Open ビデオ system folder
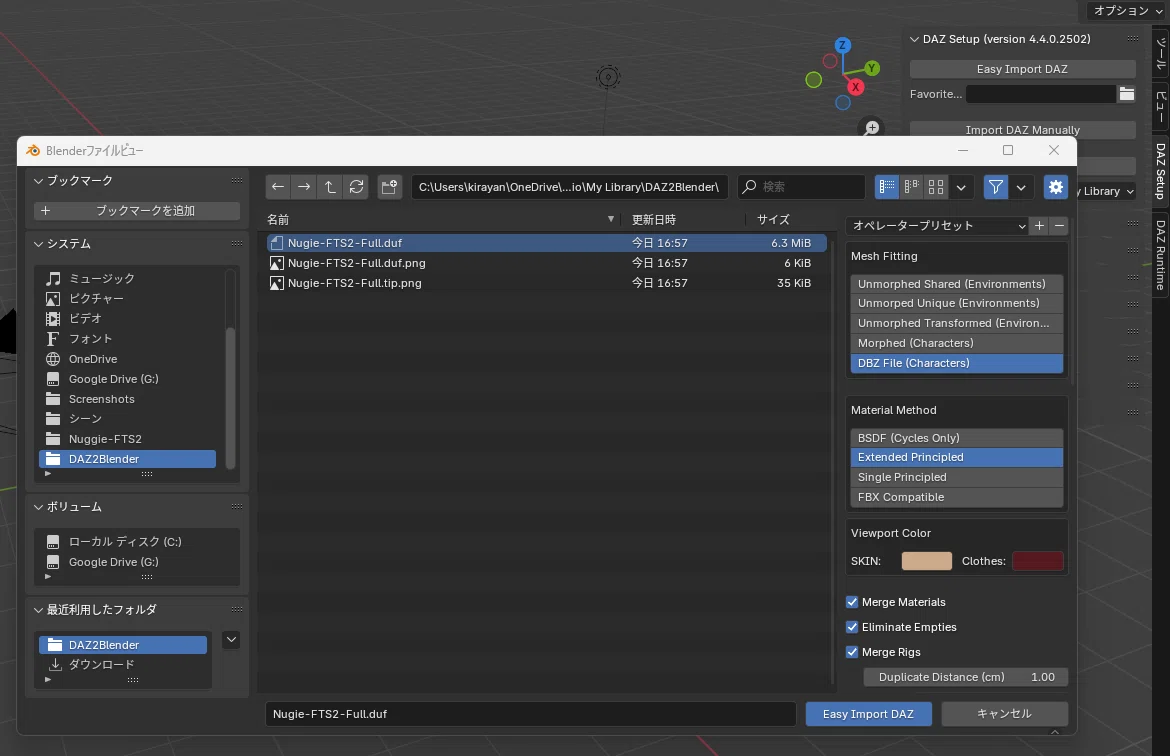1170x756 pixels. tap(128, 319)
